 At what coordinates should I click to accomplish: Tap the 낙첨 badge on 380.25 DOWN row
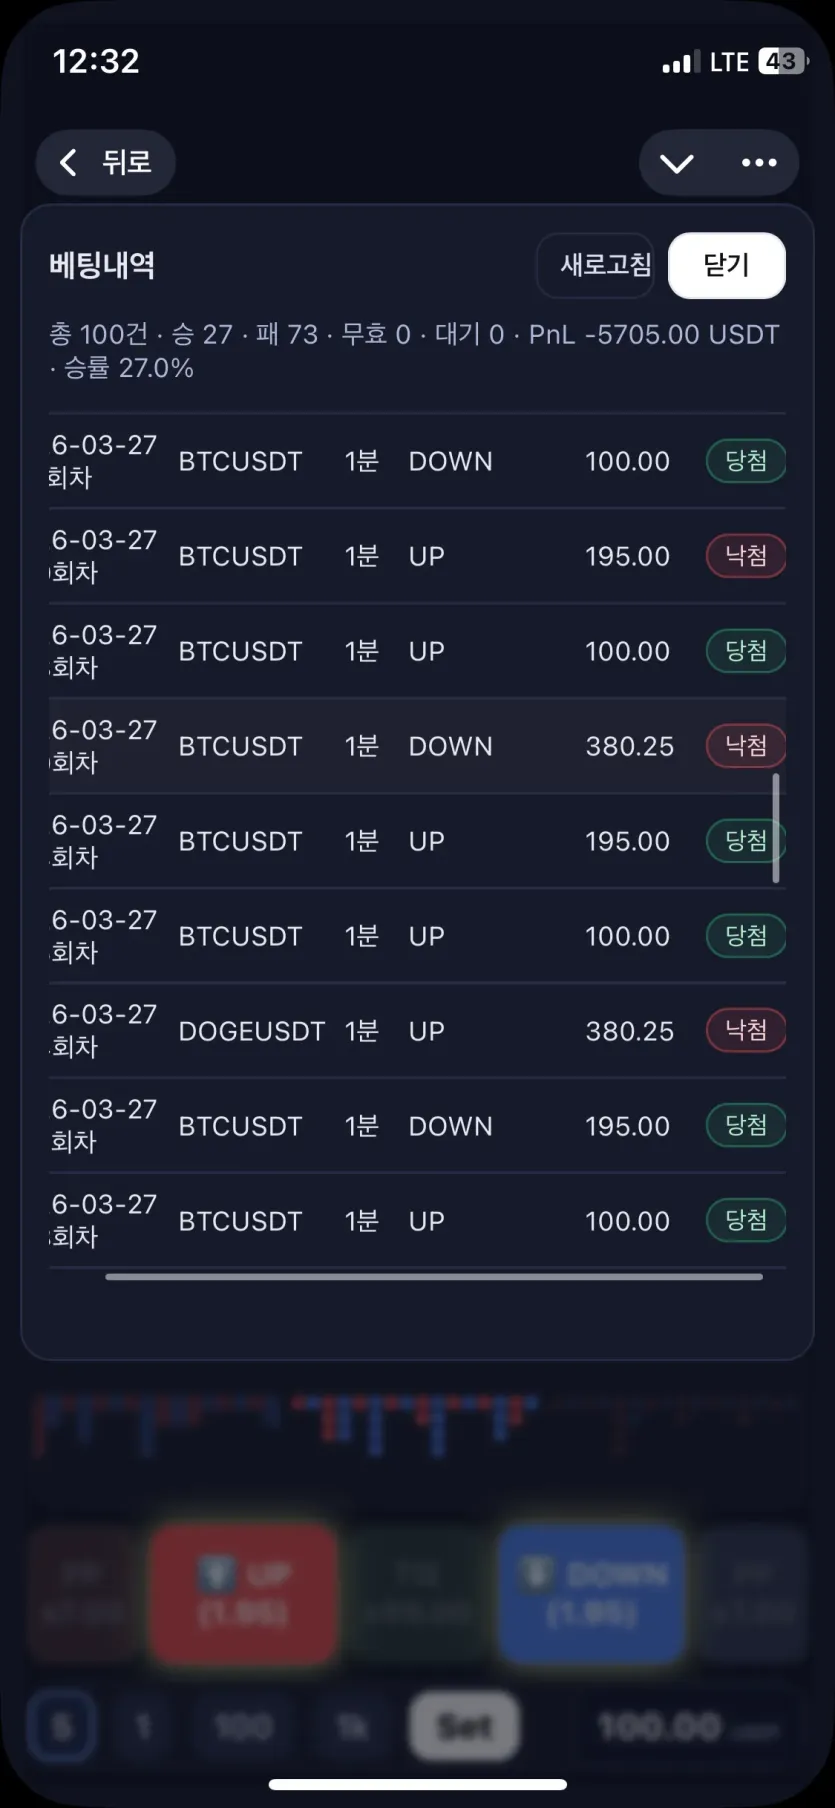pyautogui.click(x=746, y=746)
